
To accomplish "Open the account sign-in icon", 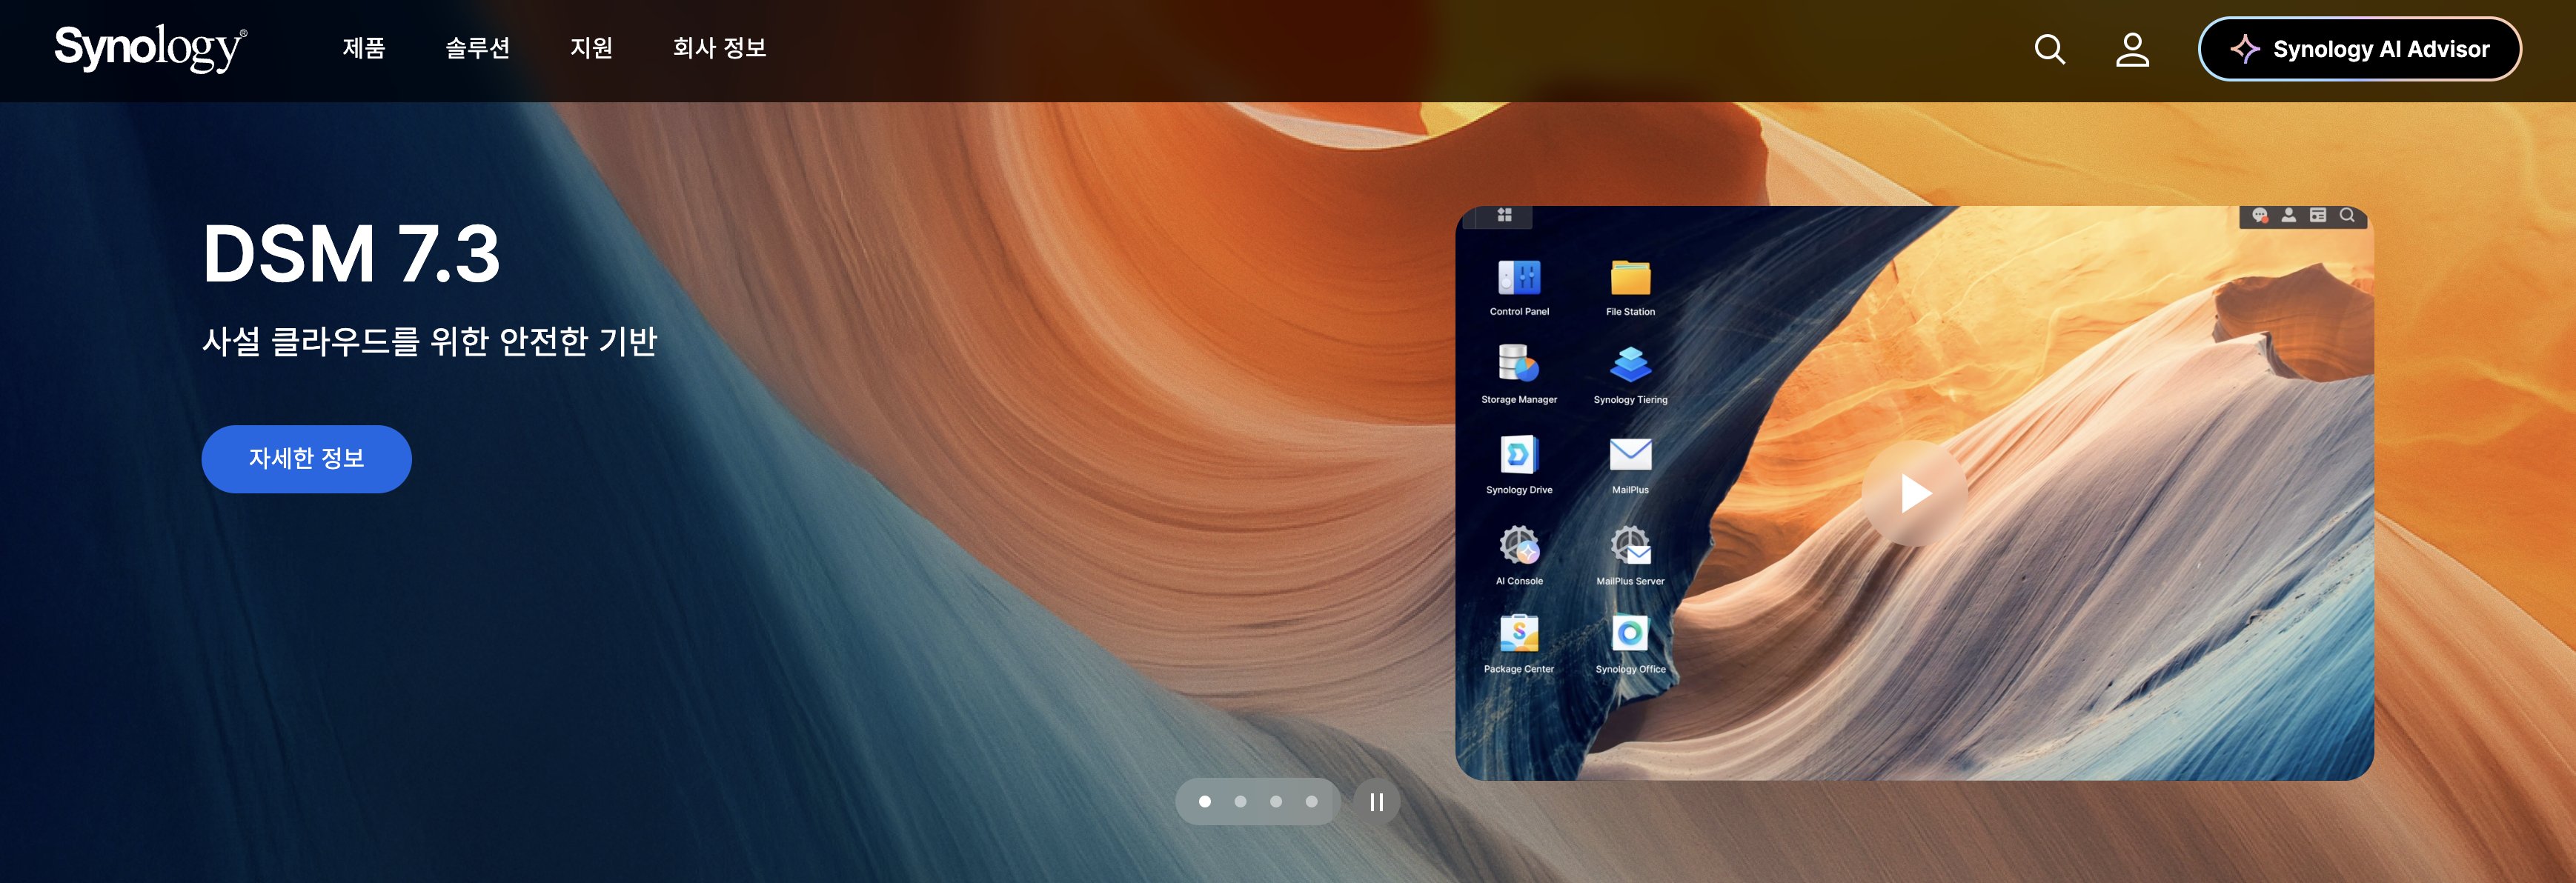I will (x=2133, y=49).
